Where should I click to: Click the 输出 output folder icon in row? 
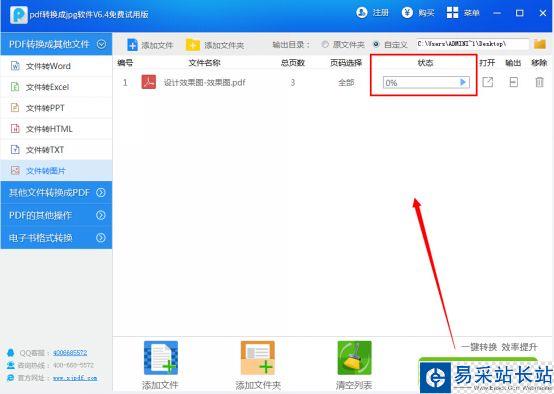(x=513, y=82)
